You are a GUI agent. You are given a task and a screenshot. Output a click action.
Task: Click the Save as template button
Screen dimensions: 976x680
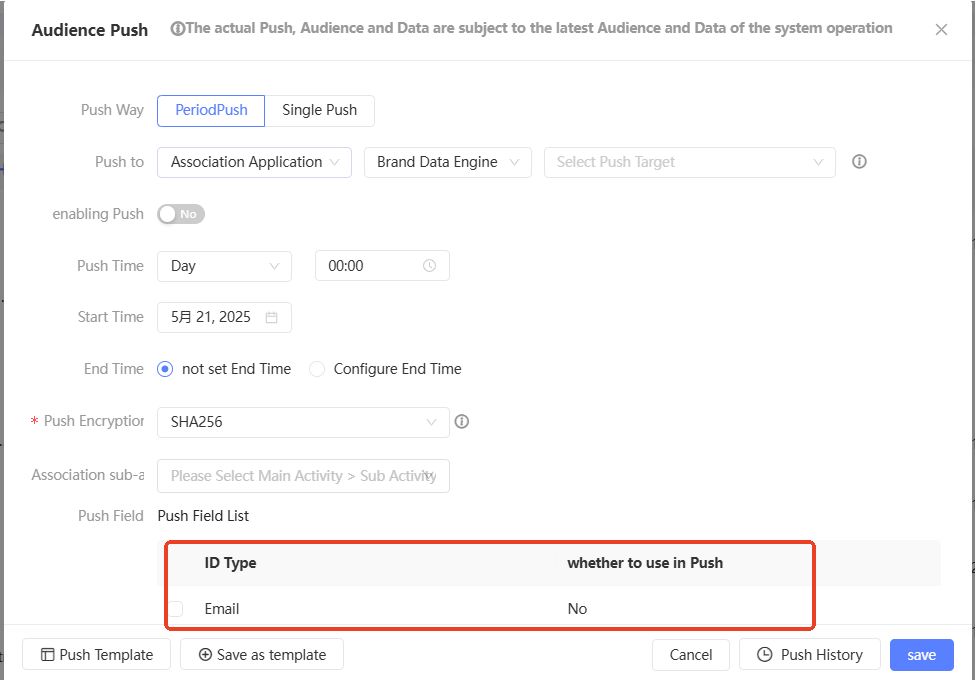[x=262, y=655]
